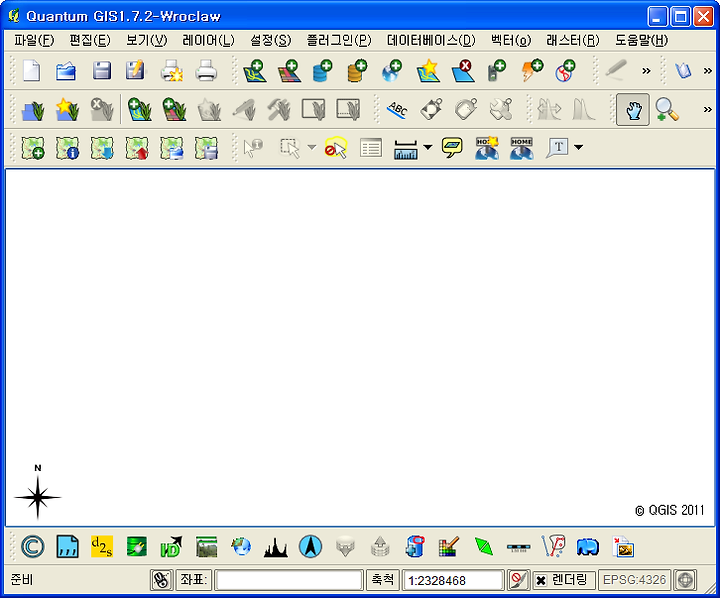Click the delimited text layer plugin icon

tap(68, 547)
